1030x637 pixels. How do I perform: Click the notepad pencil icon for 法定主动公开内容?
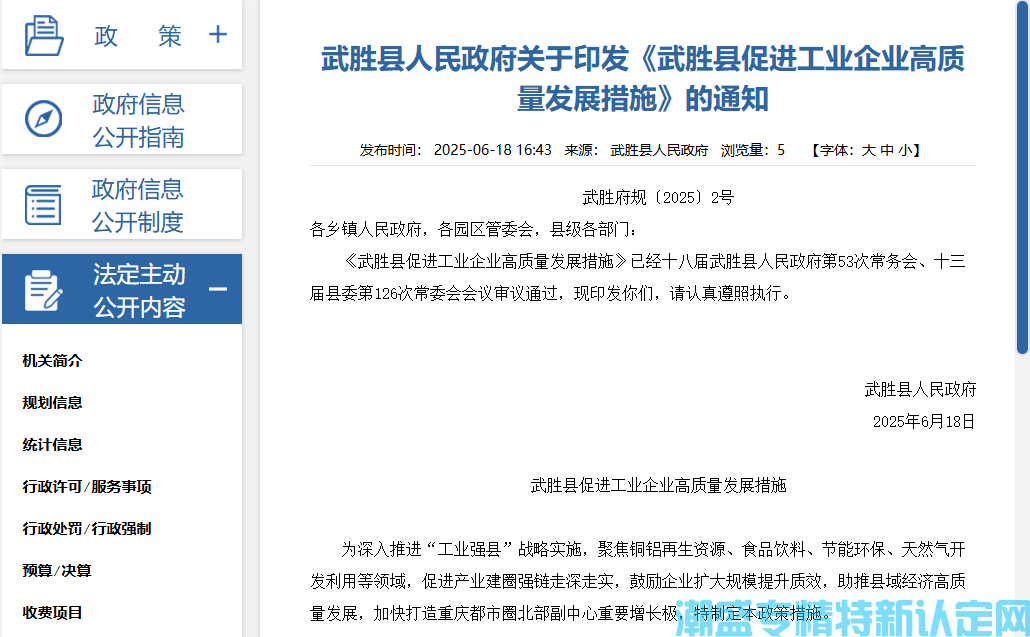[43, 290]
